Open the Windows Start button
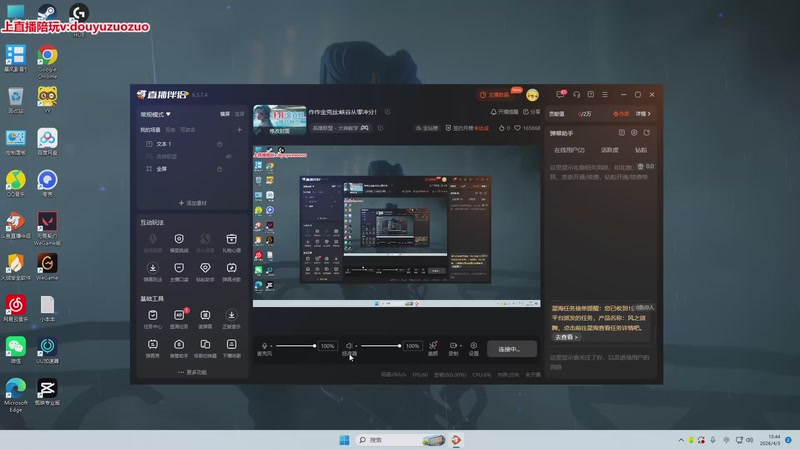The height and width of the screenshot is (450, 800). click(x=344, y=440)
